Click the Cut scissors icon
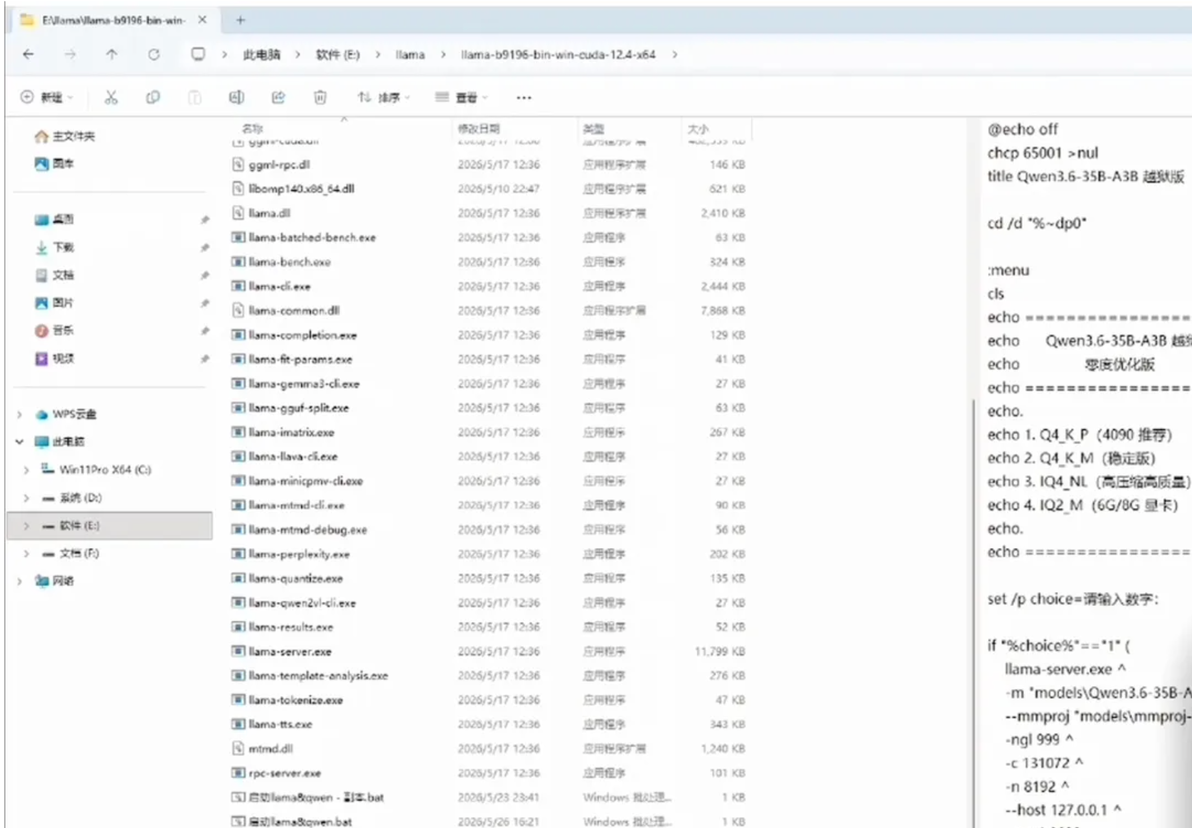This screenshot has width=1192, height=828. pyautogui.click(x=111, y=97)
